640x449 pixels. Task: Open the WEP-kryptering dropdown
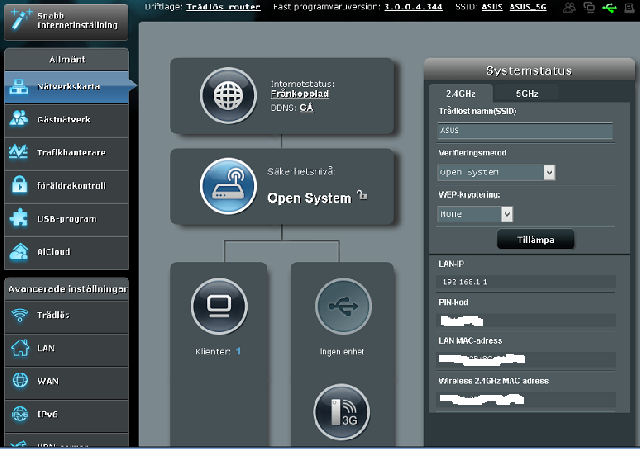[x=475, y=214]
